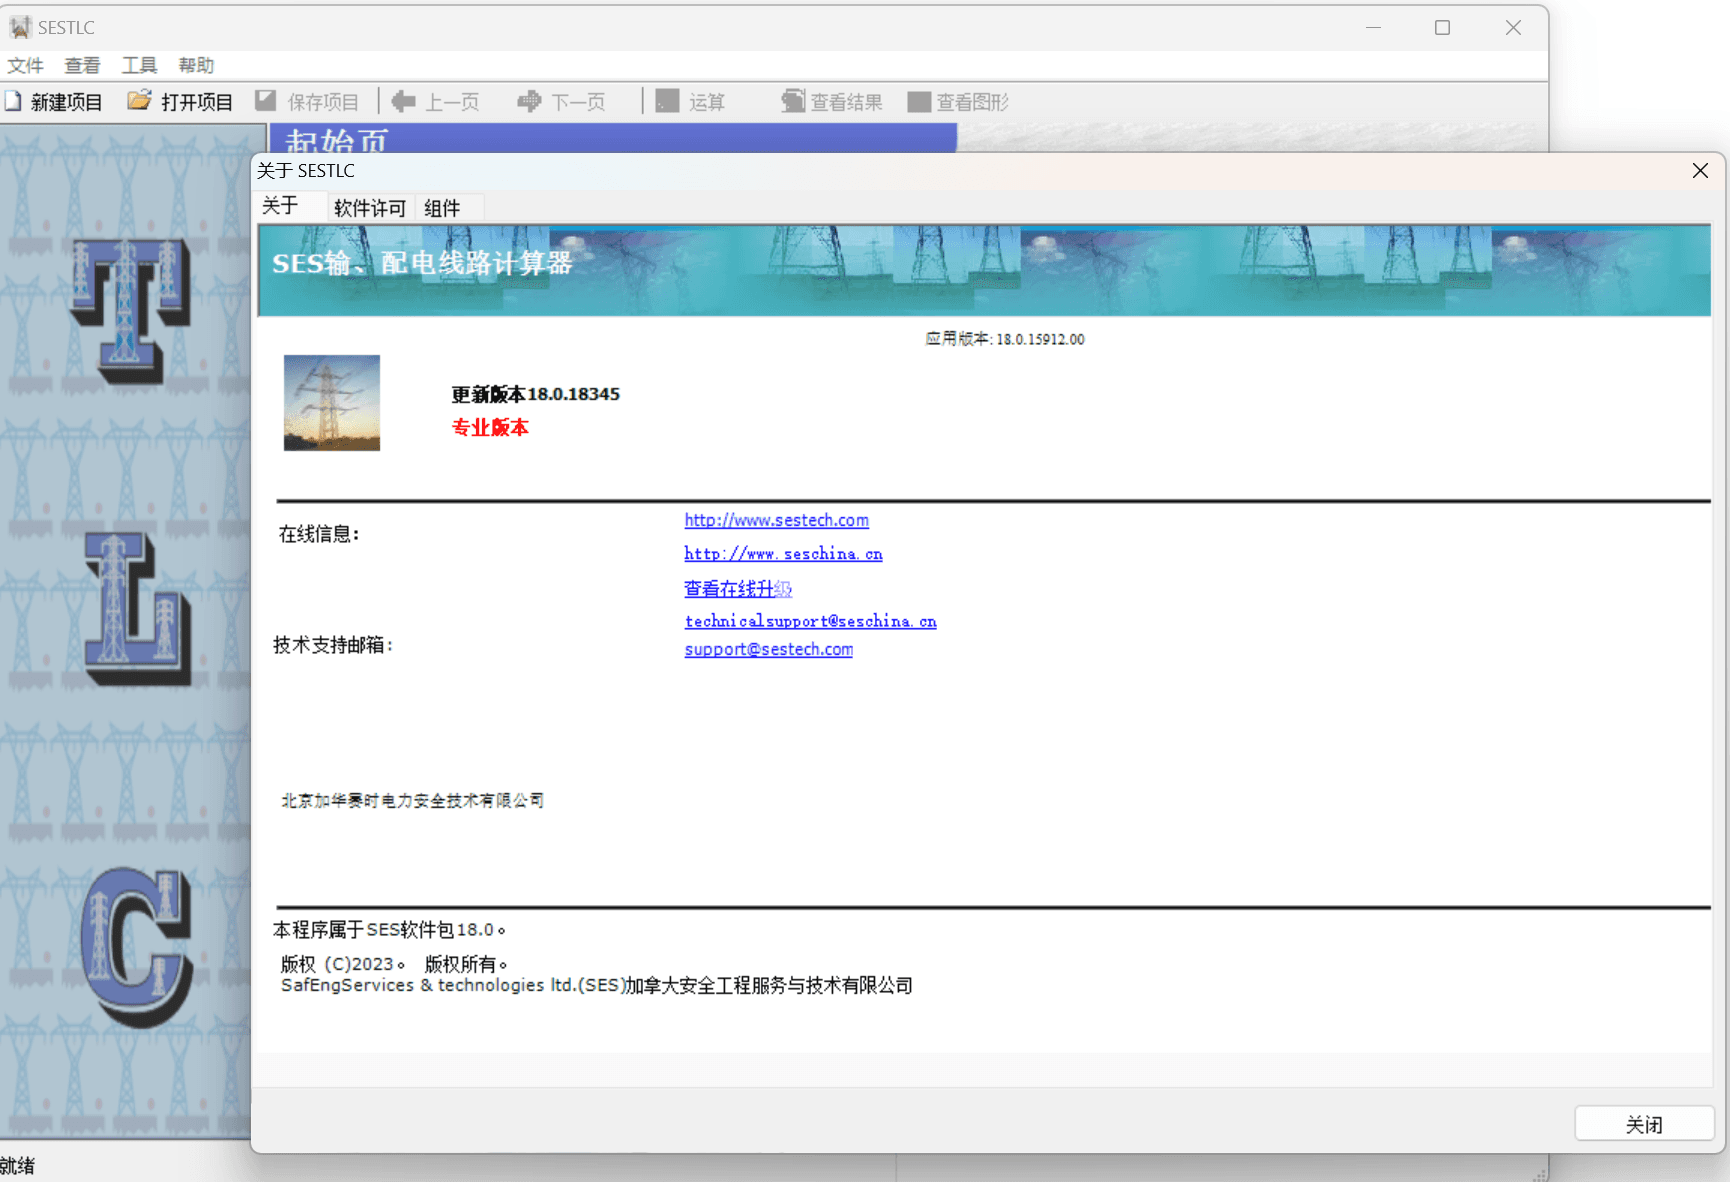Open the 文件 (File) menu
The image size is (1730, 1182).
[x=25, y=65]
